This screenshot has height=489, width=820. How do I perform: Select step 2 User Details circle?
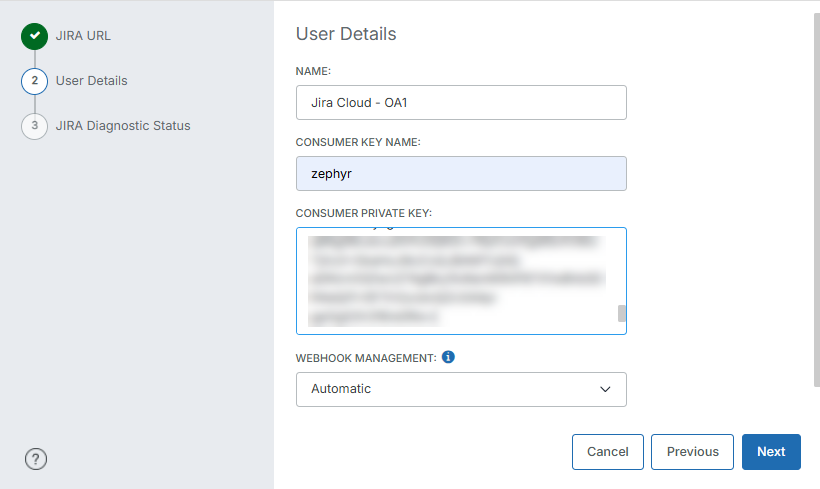(35, 81)
